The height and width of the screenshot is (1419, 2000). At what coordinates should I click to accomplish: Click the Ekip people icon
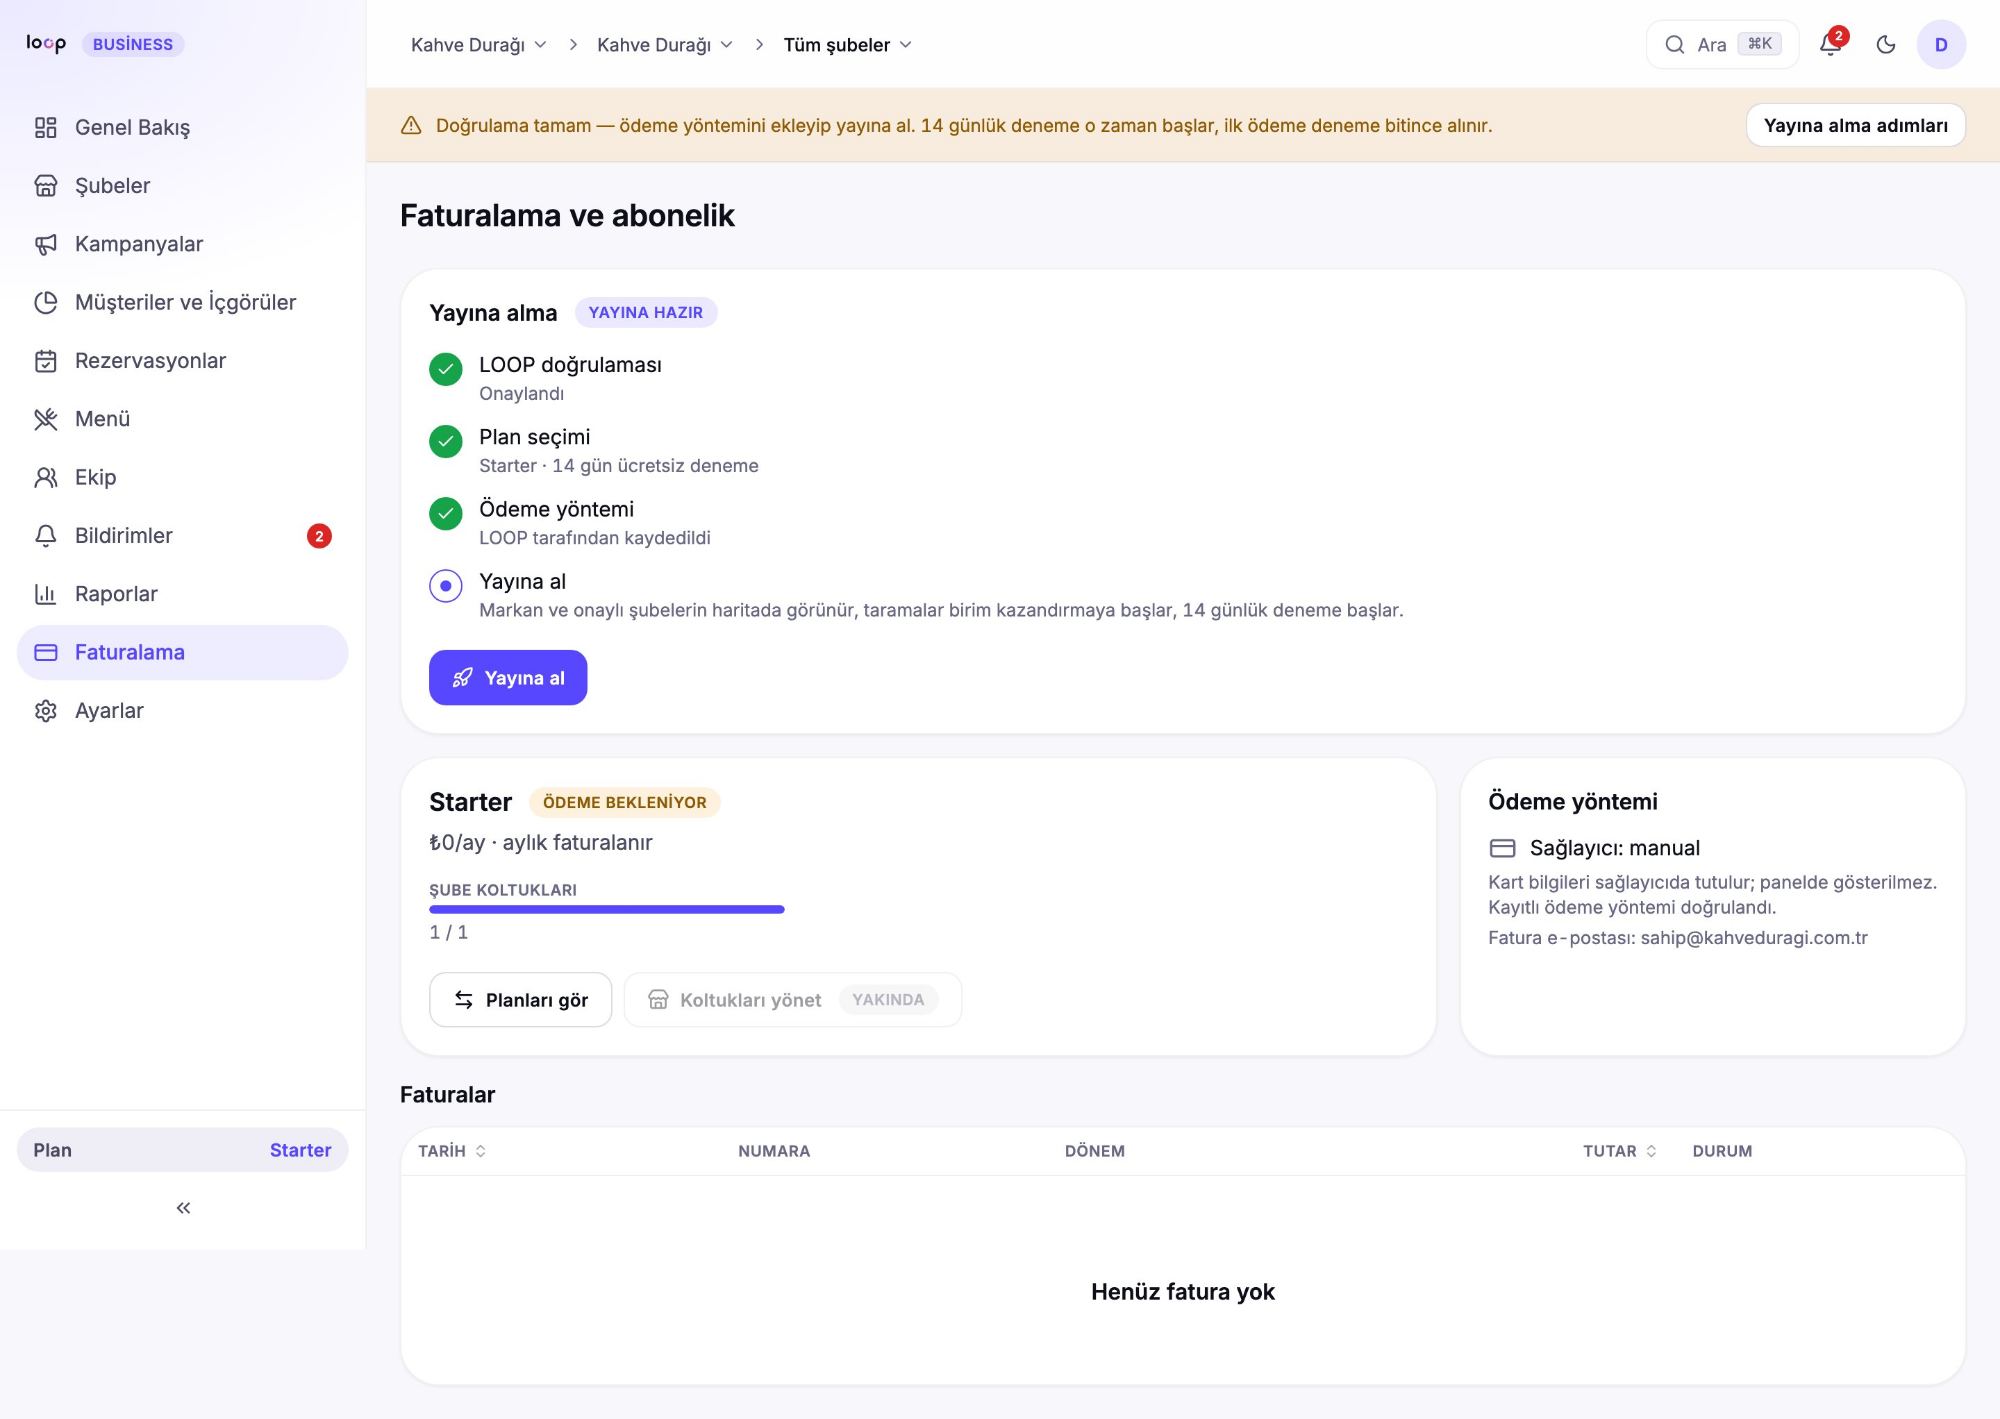point(46,477)
